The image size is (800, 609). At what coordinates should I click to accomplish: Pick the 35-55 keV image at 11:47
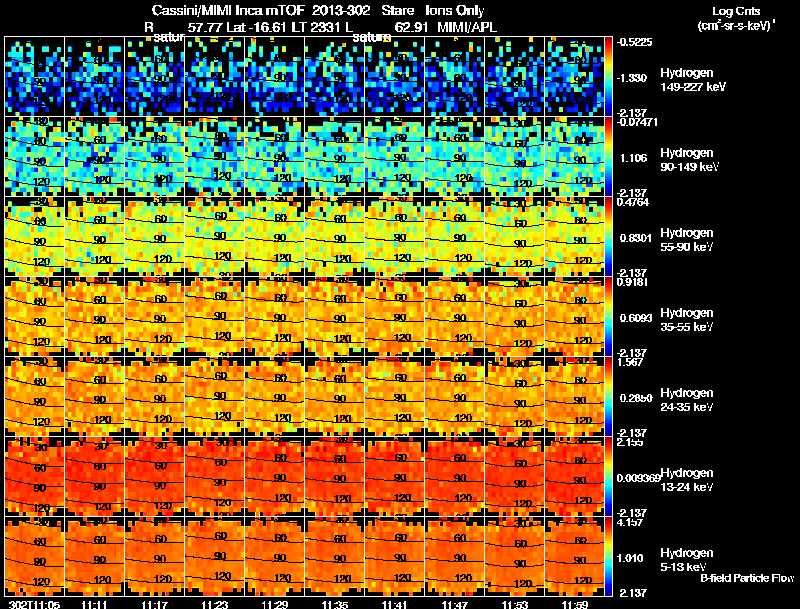[x=455, y=316]
